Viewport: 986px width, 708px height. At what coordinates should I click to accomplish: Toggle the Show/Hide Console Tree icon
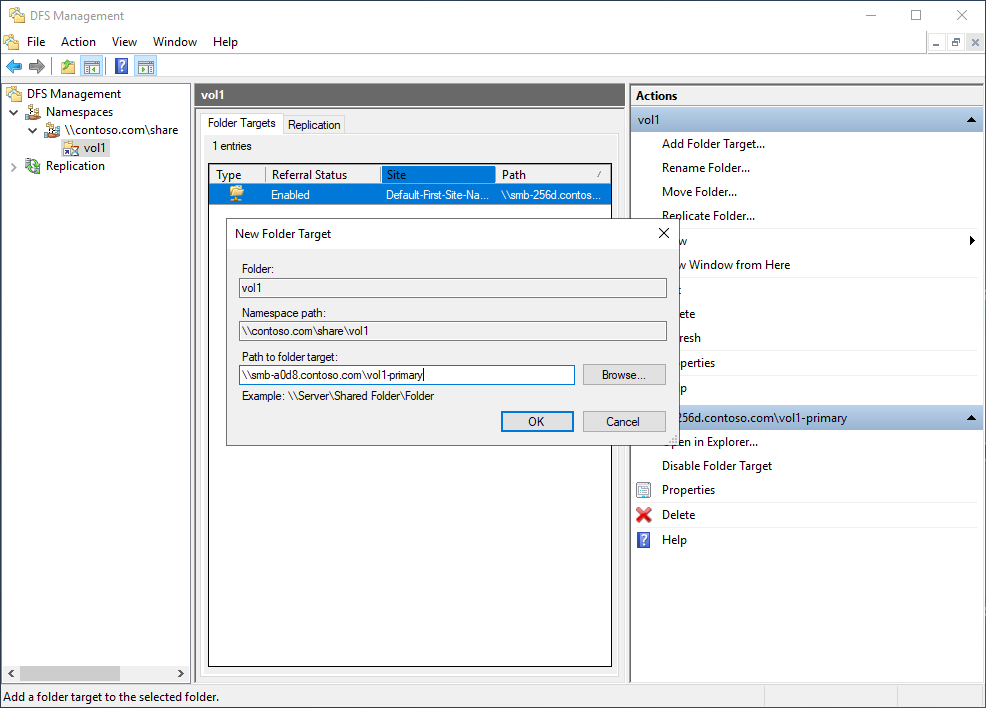(x=92, y=66)
